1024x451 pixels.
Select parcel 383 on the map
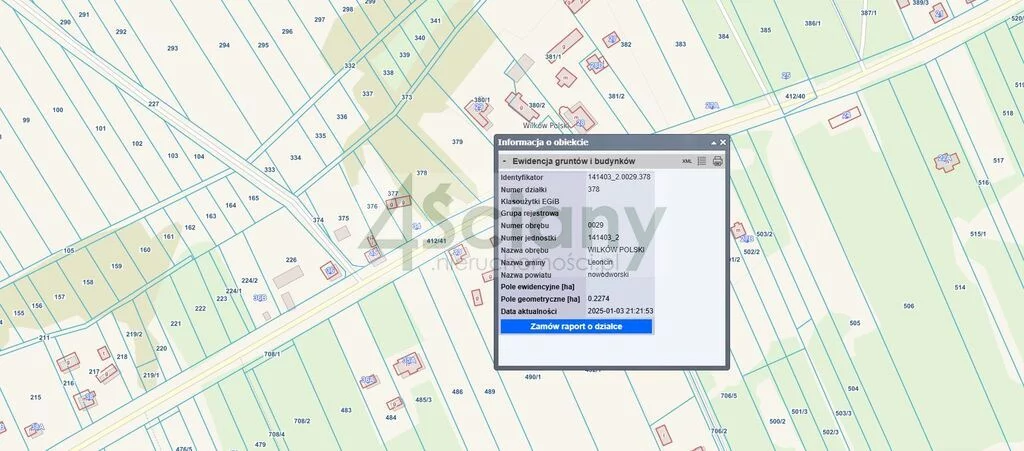tap(680, 44)
